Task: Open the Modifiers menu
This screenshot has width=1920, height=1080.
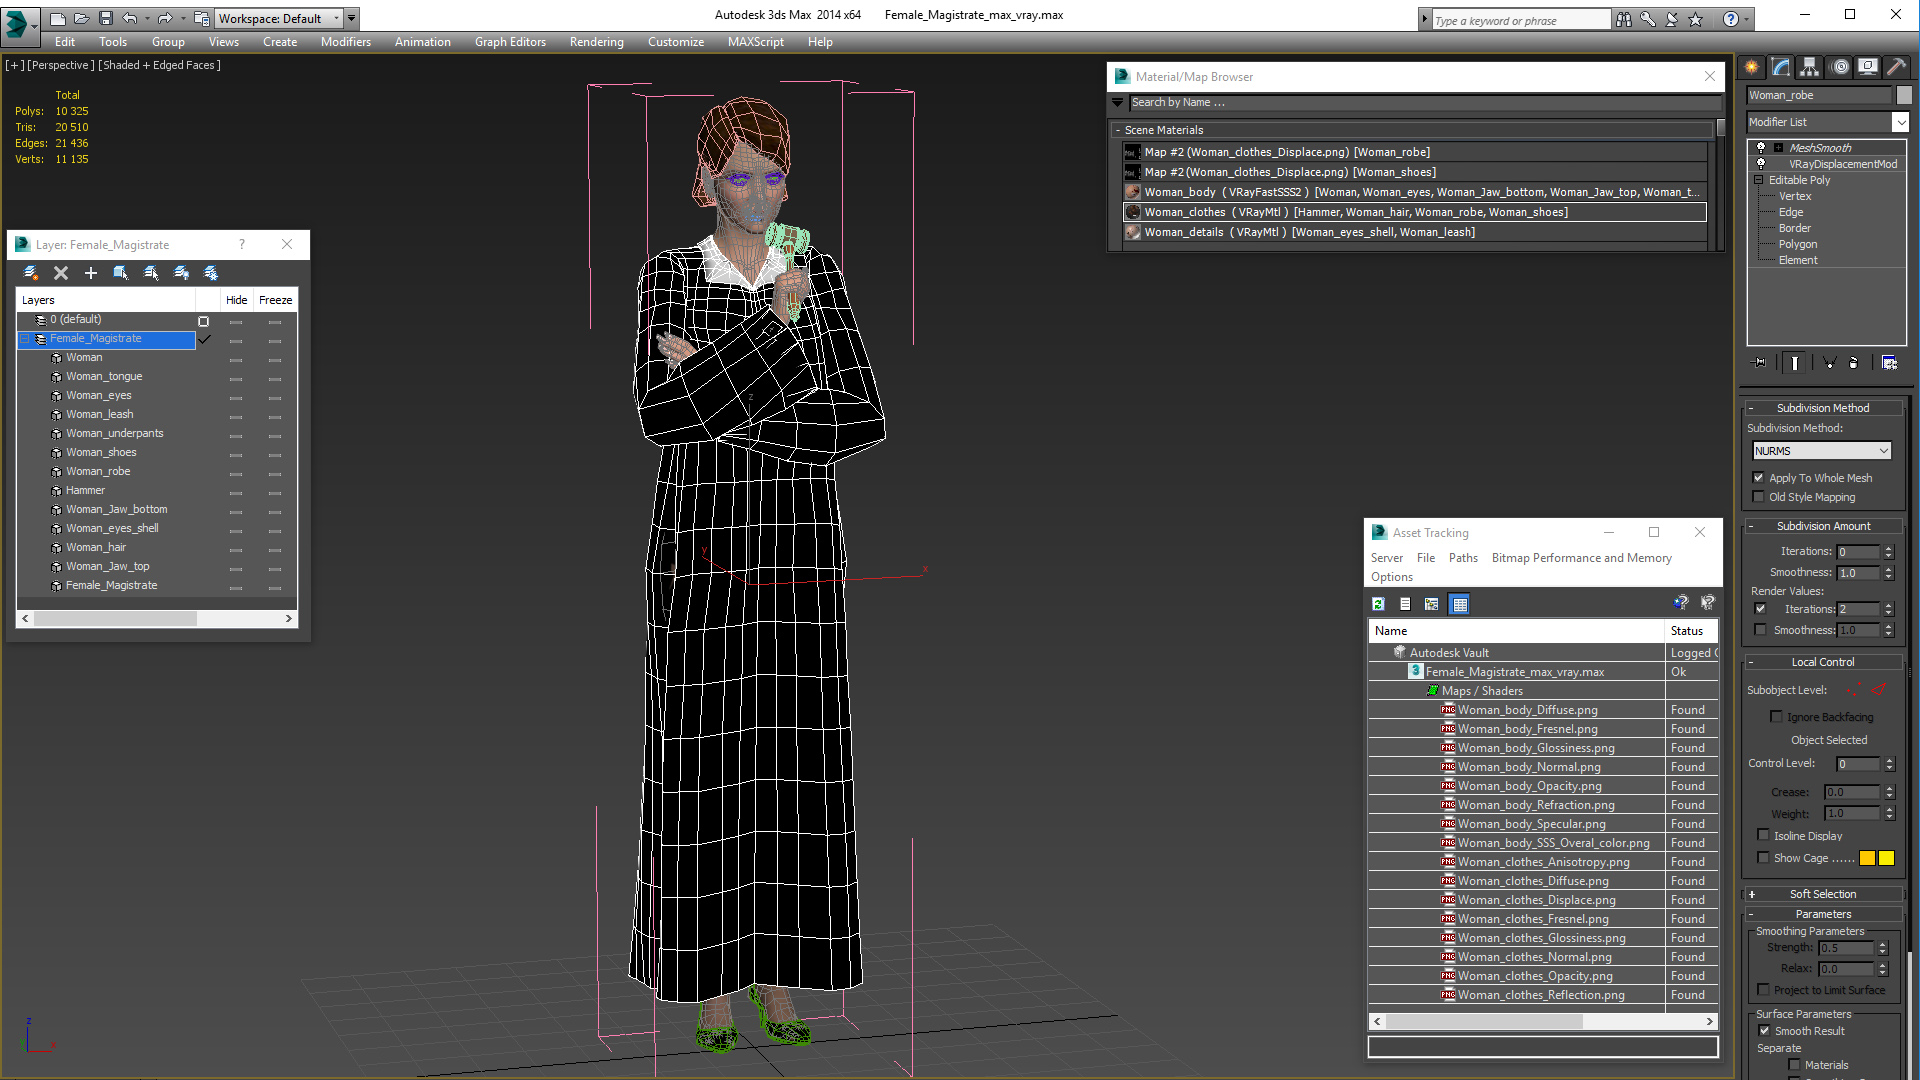Action: point(345,42)
